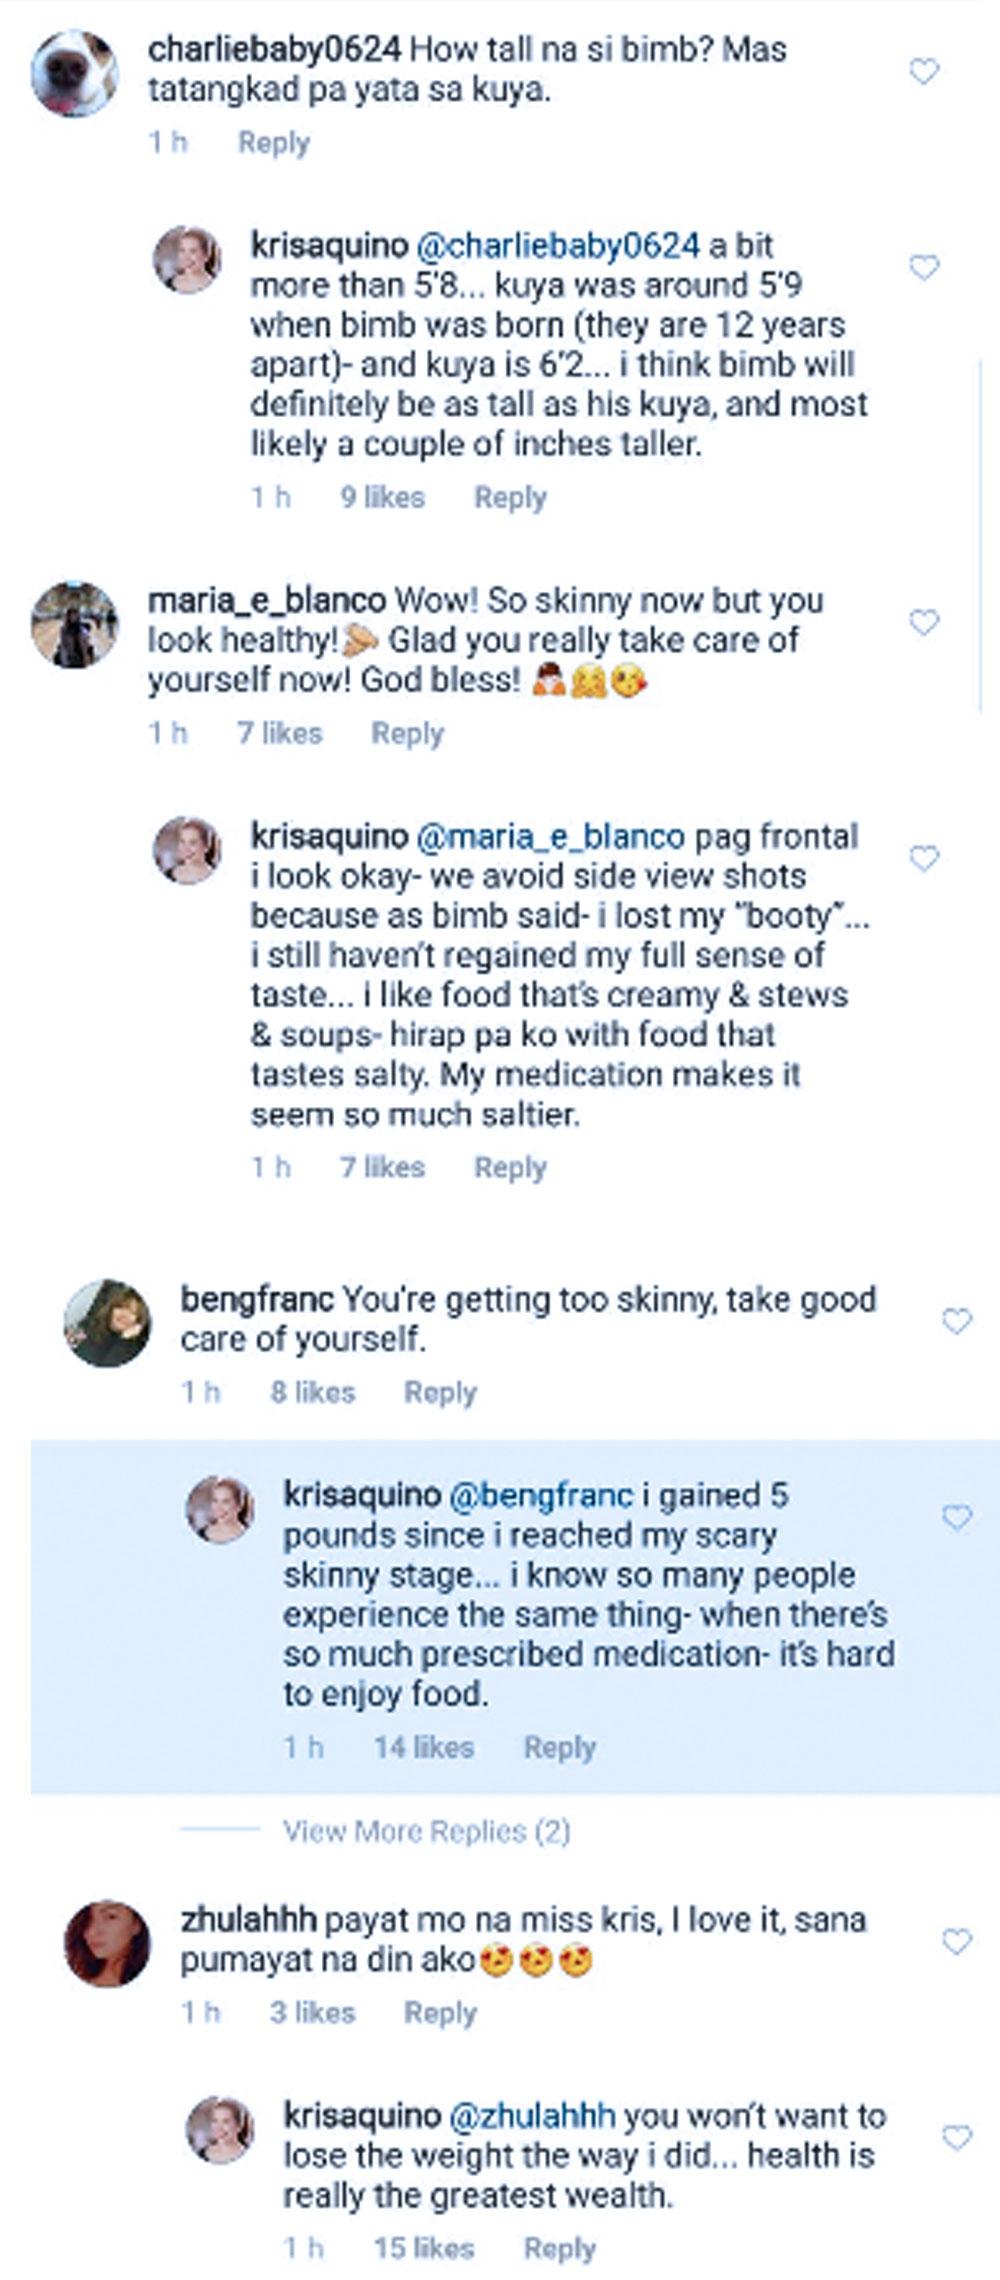Reply to zhulahhh's comment
Screen dimensions: 1000x2280
pyautogui.click(x=440, y=2013)
